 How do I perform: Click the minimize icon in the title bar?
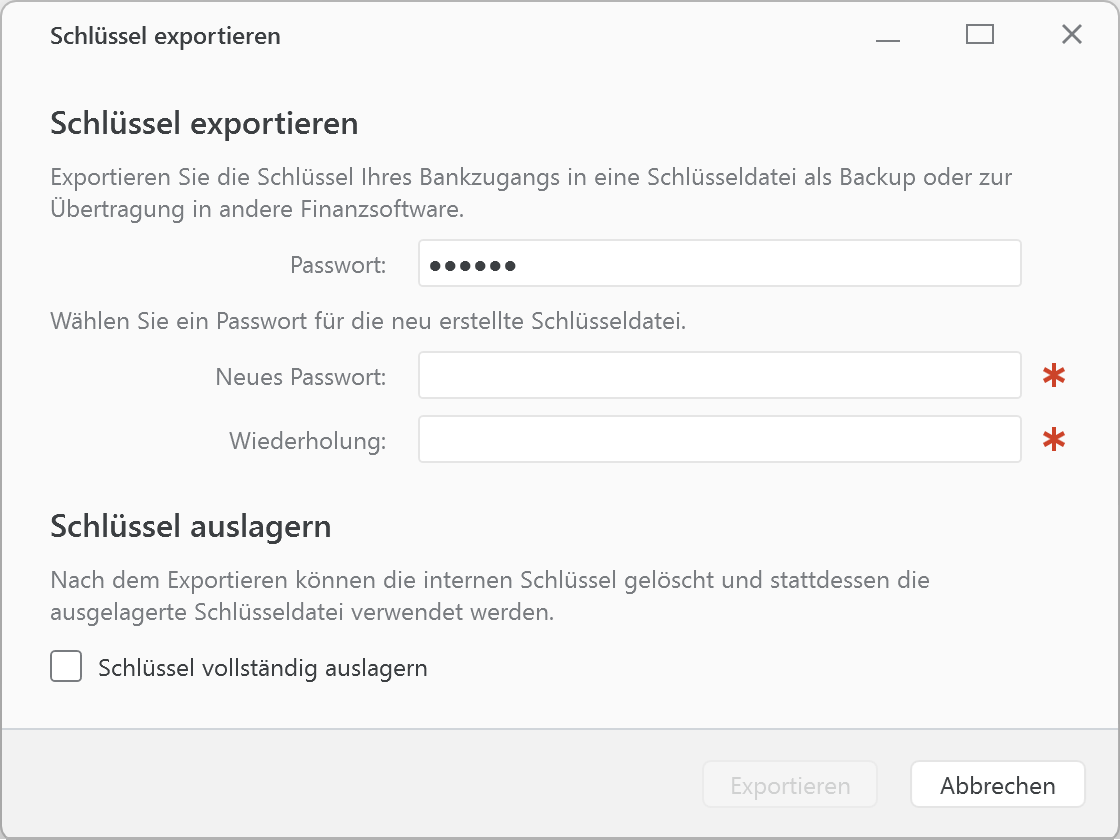coord(888,36)
